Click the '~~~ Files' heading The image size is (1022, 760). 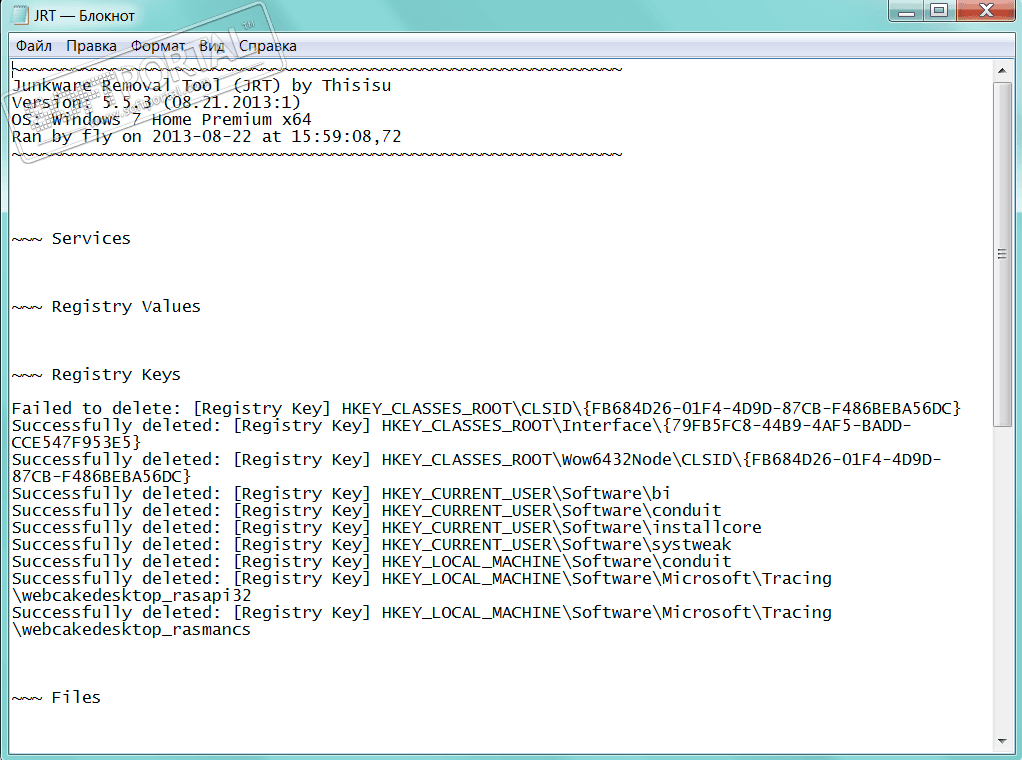[56, 697]
